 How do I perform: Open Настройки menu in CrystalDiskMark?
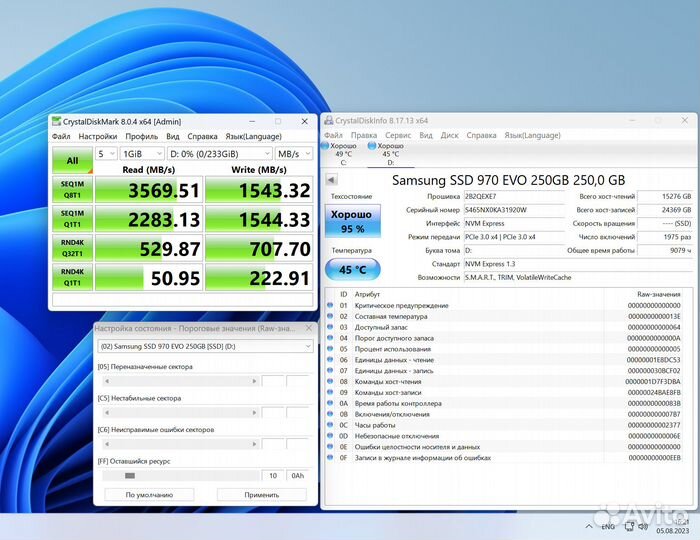point(98,136)
